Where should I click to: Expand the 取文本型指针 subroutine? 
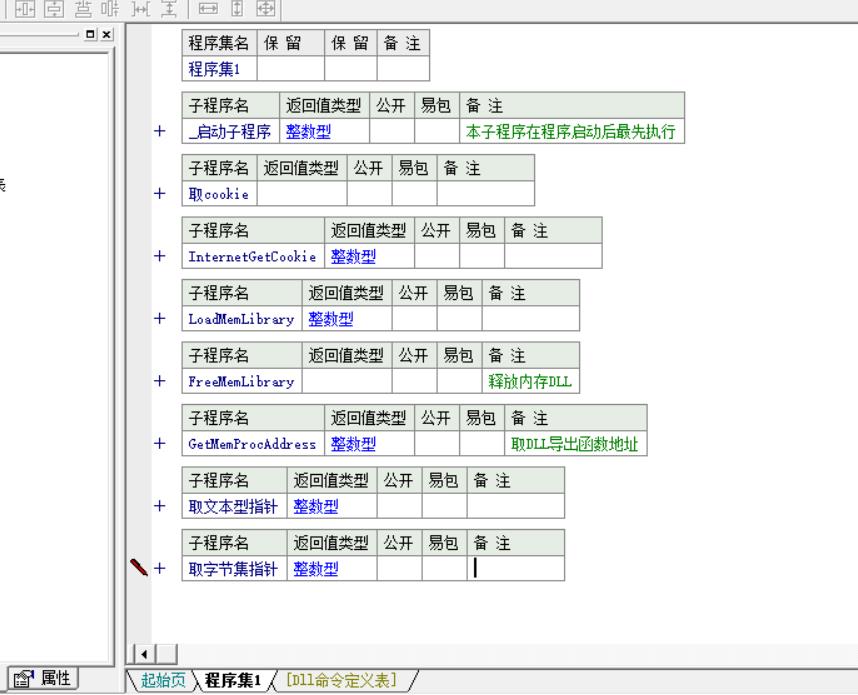click(160, 506)
